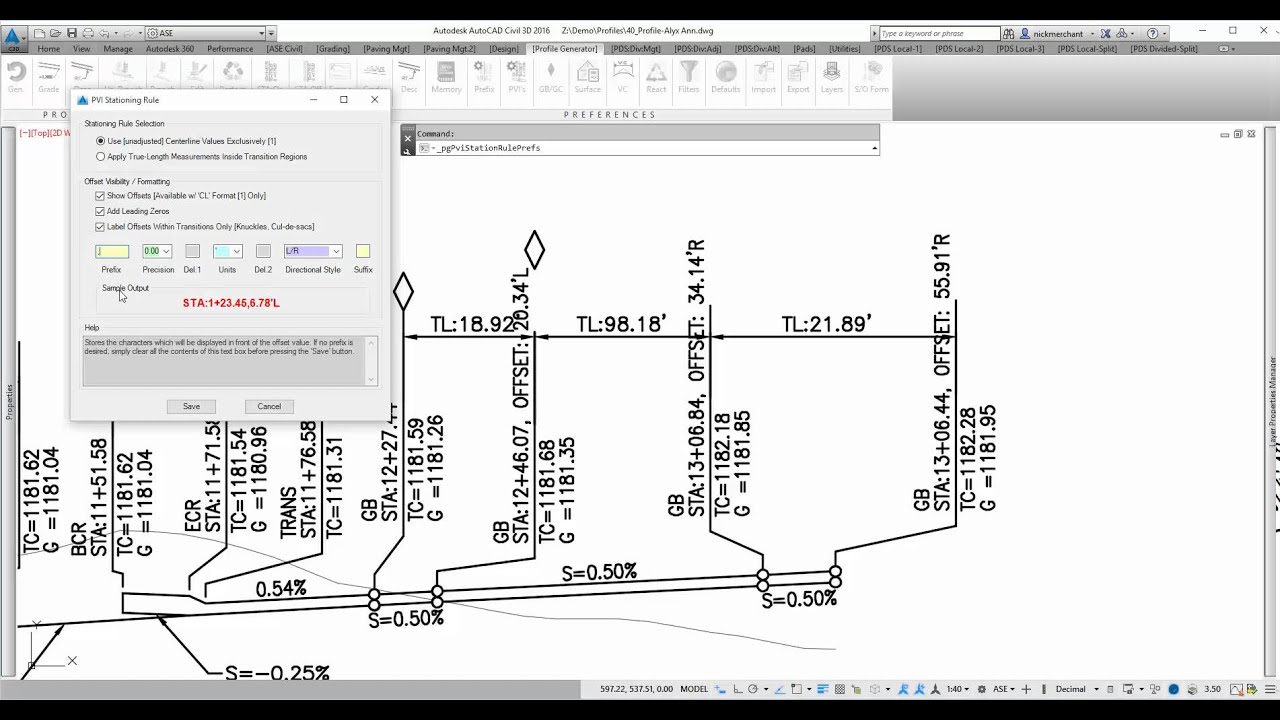Switch to the Manage ribbon tab

coord(118,48)
